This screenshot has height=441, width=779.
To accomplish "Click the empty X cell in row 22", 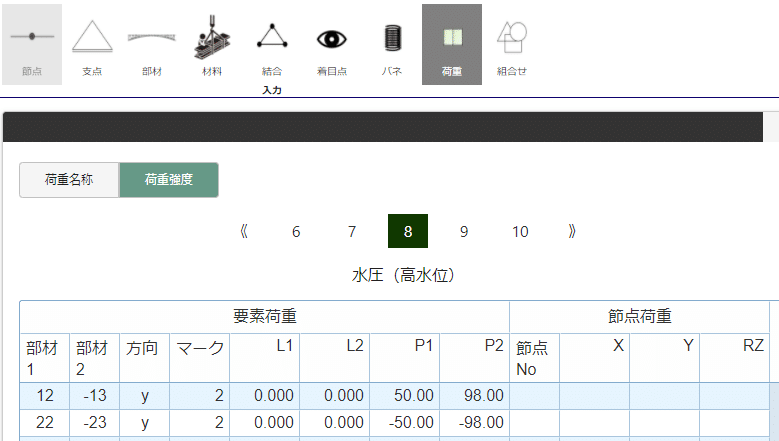I will pos(595,423).
